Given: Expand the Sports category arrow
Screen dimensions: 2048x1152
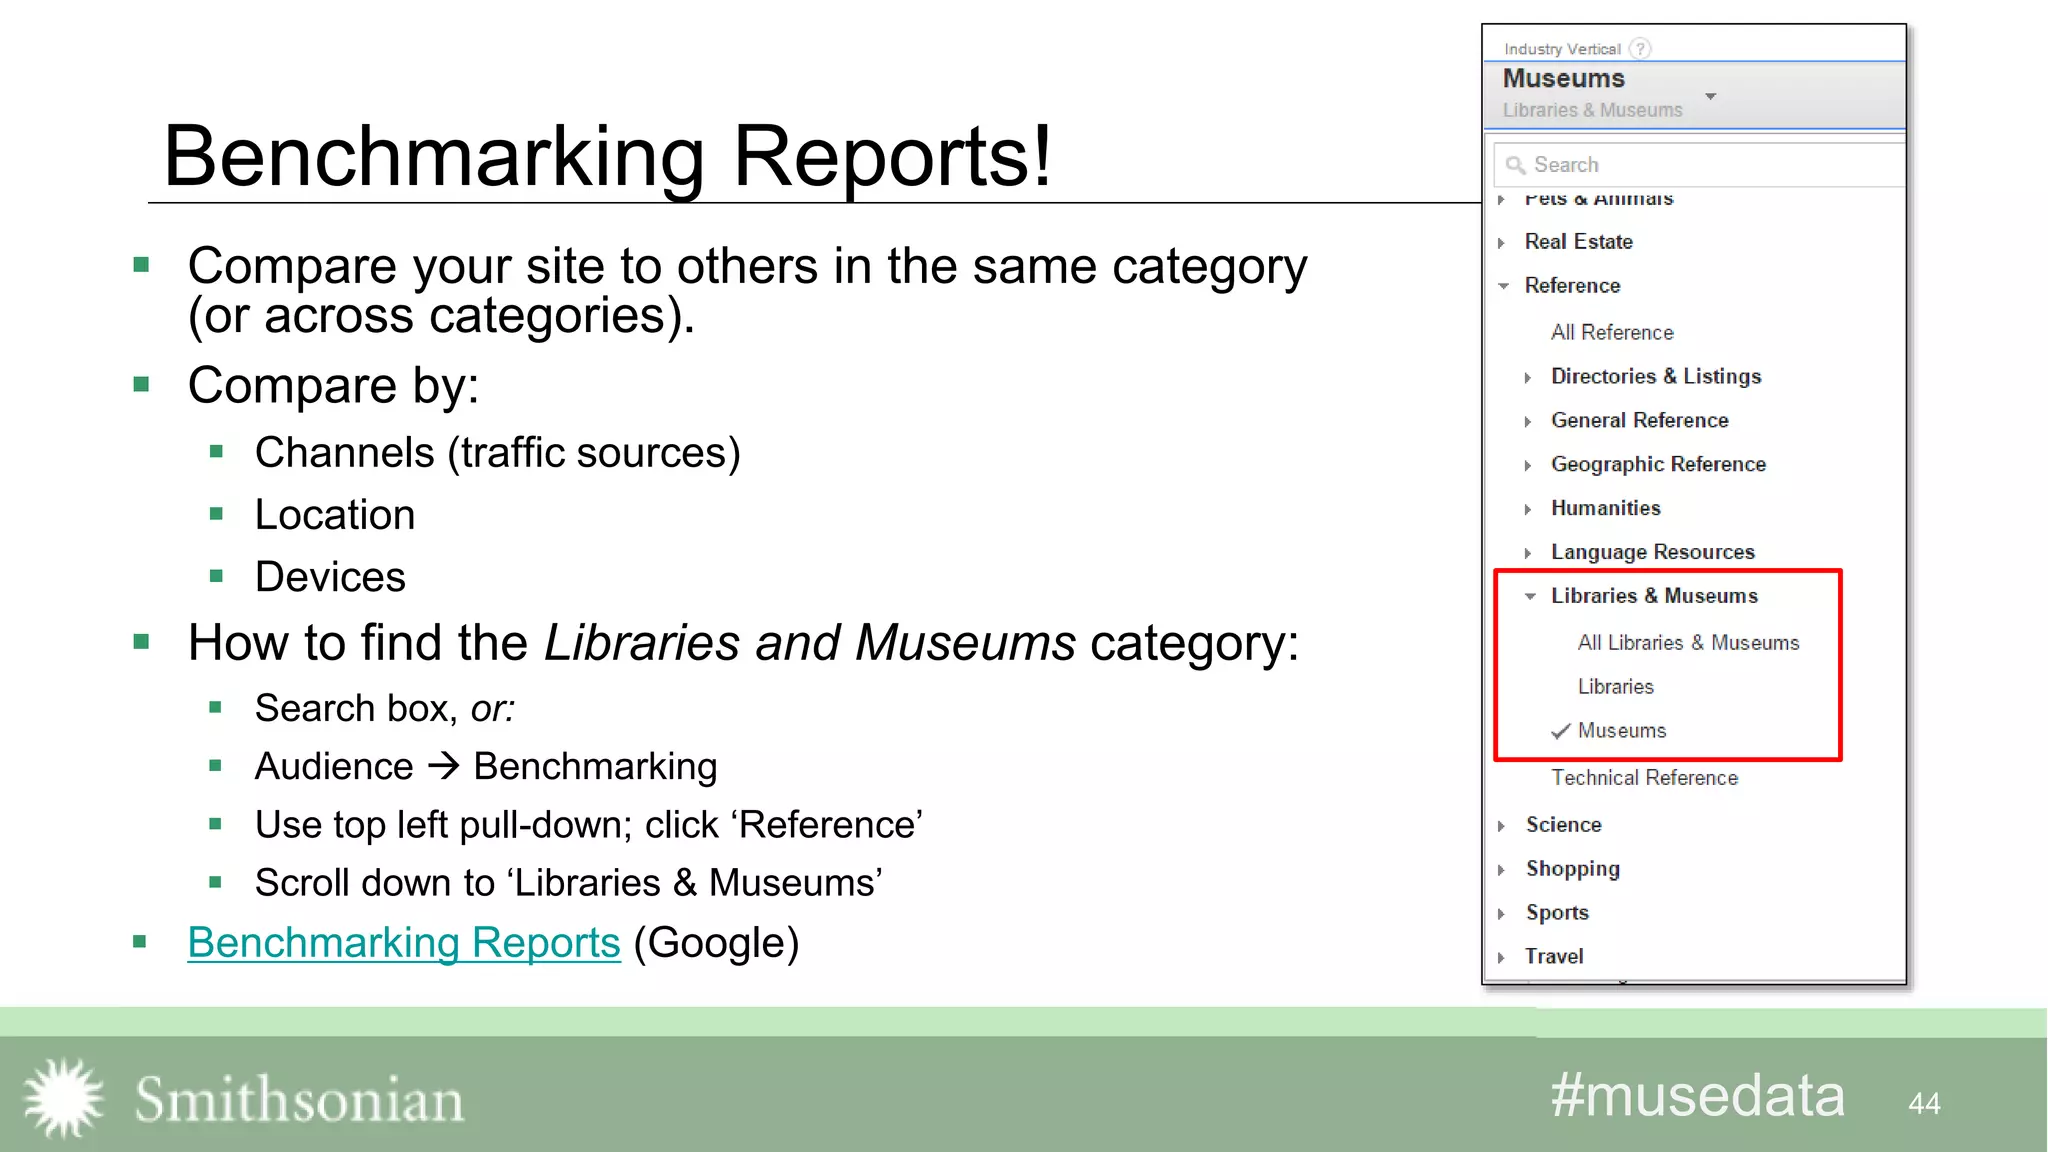Looking at the screenshot, I should click(x=1501, y=913).
